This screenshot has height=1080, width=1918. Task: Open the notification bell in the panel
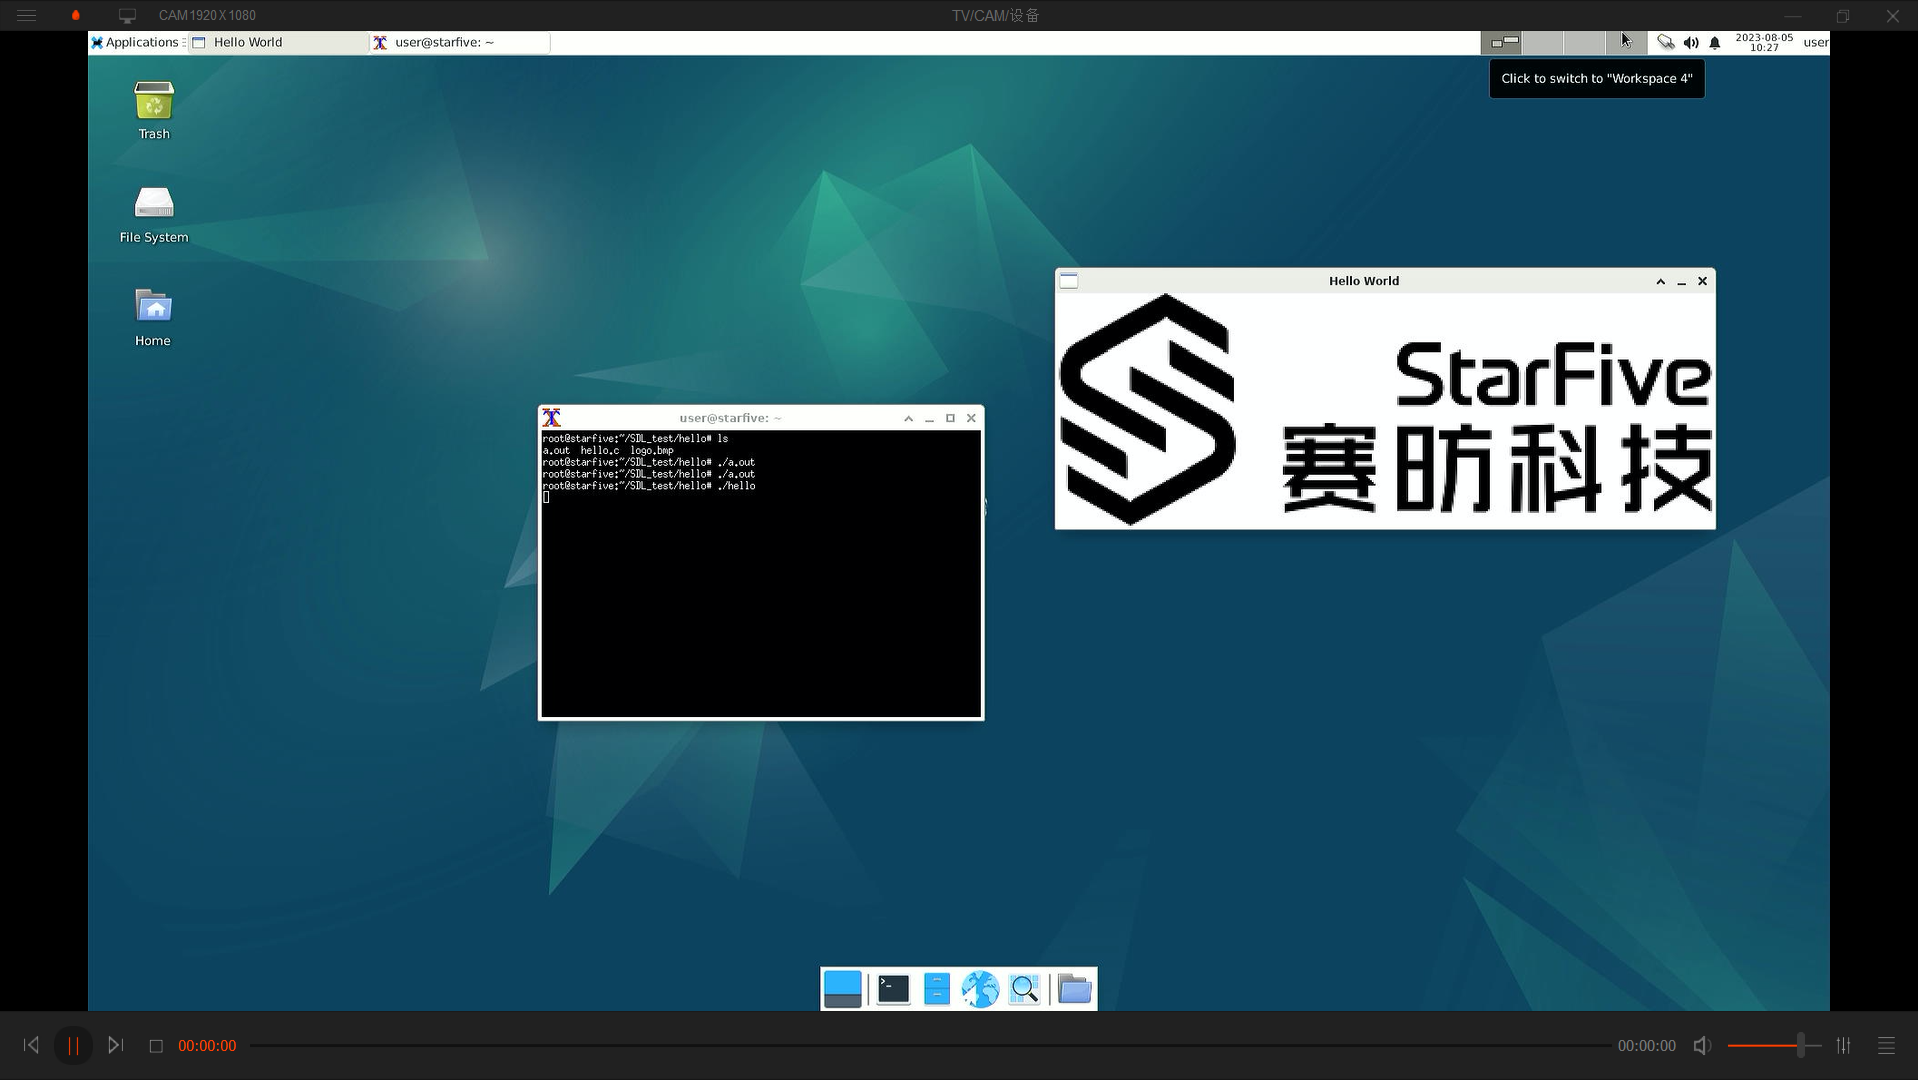point(1715,42)
